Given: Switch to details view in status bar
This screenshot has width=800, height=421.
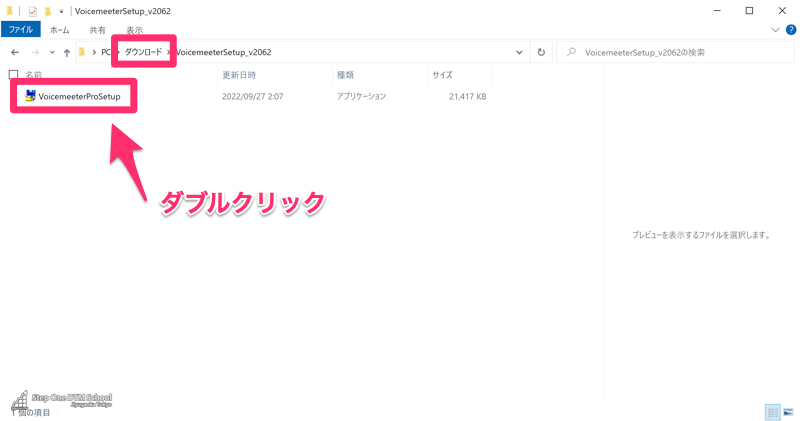Looking at the screenshot, I should pyautogui.click(x=773, y=412).
